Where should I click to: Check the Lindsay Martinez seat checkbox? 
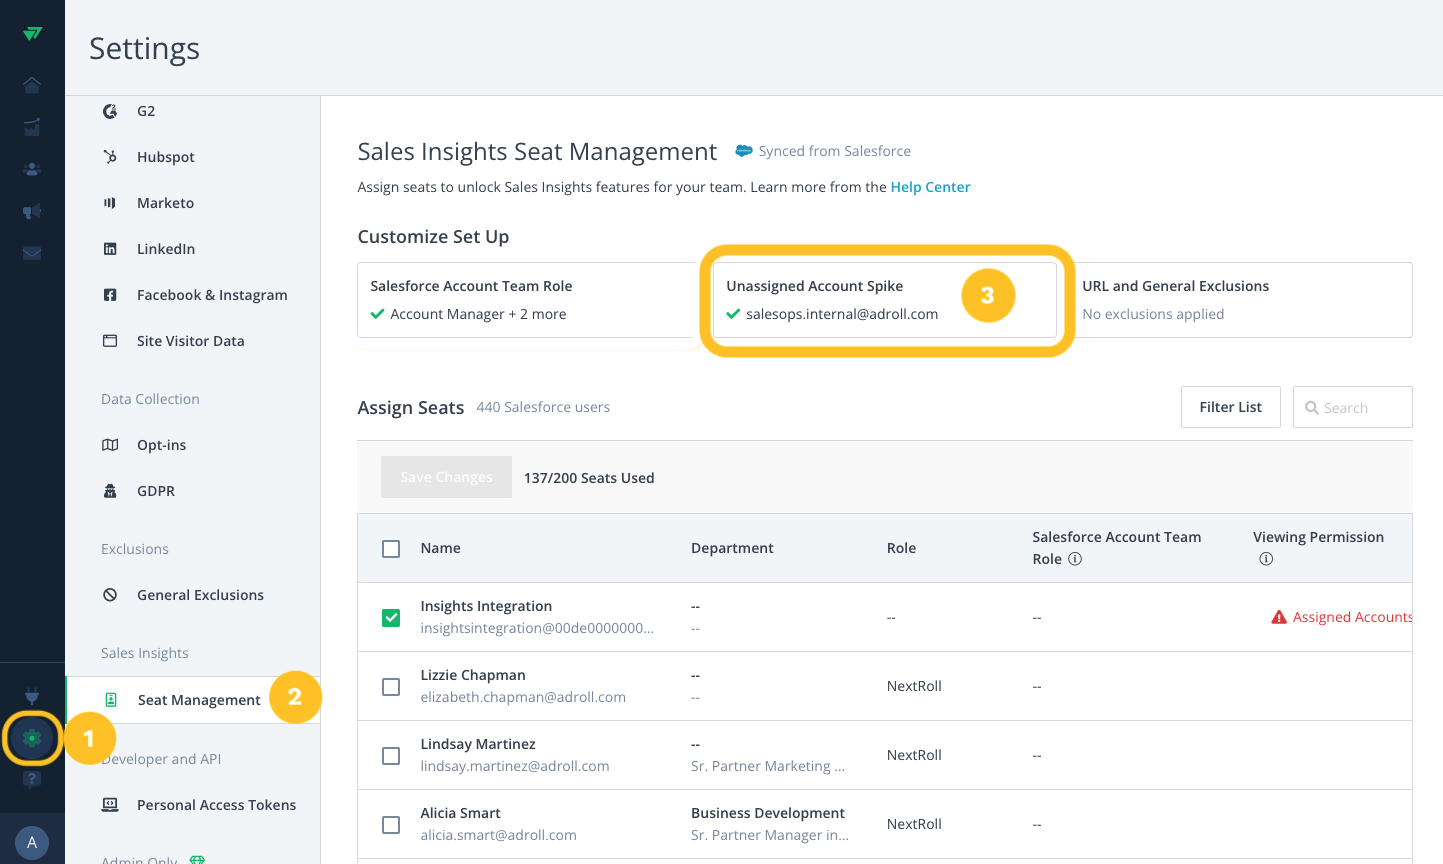(391, 756)
